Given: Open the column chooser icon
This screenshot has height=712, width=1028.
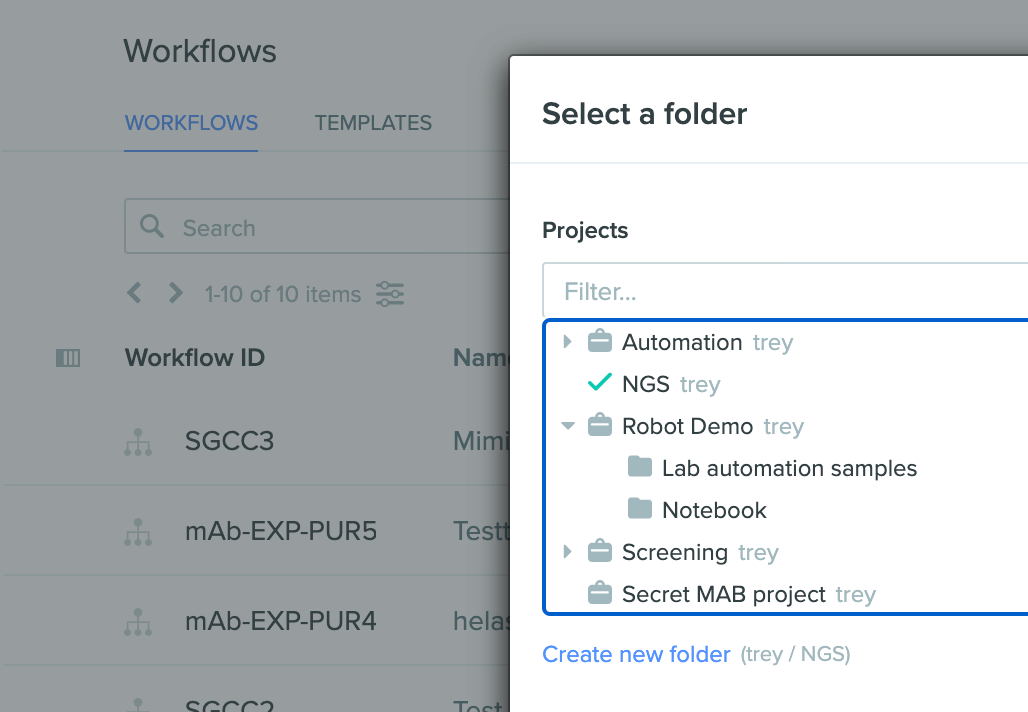Looking at the screenshot, I should [68, 358].
